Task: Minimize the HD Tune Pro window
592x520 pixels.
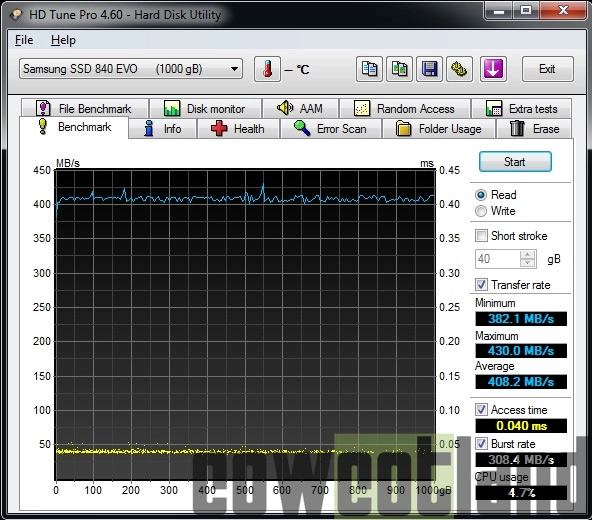Action: pos(499,11)
